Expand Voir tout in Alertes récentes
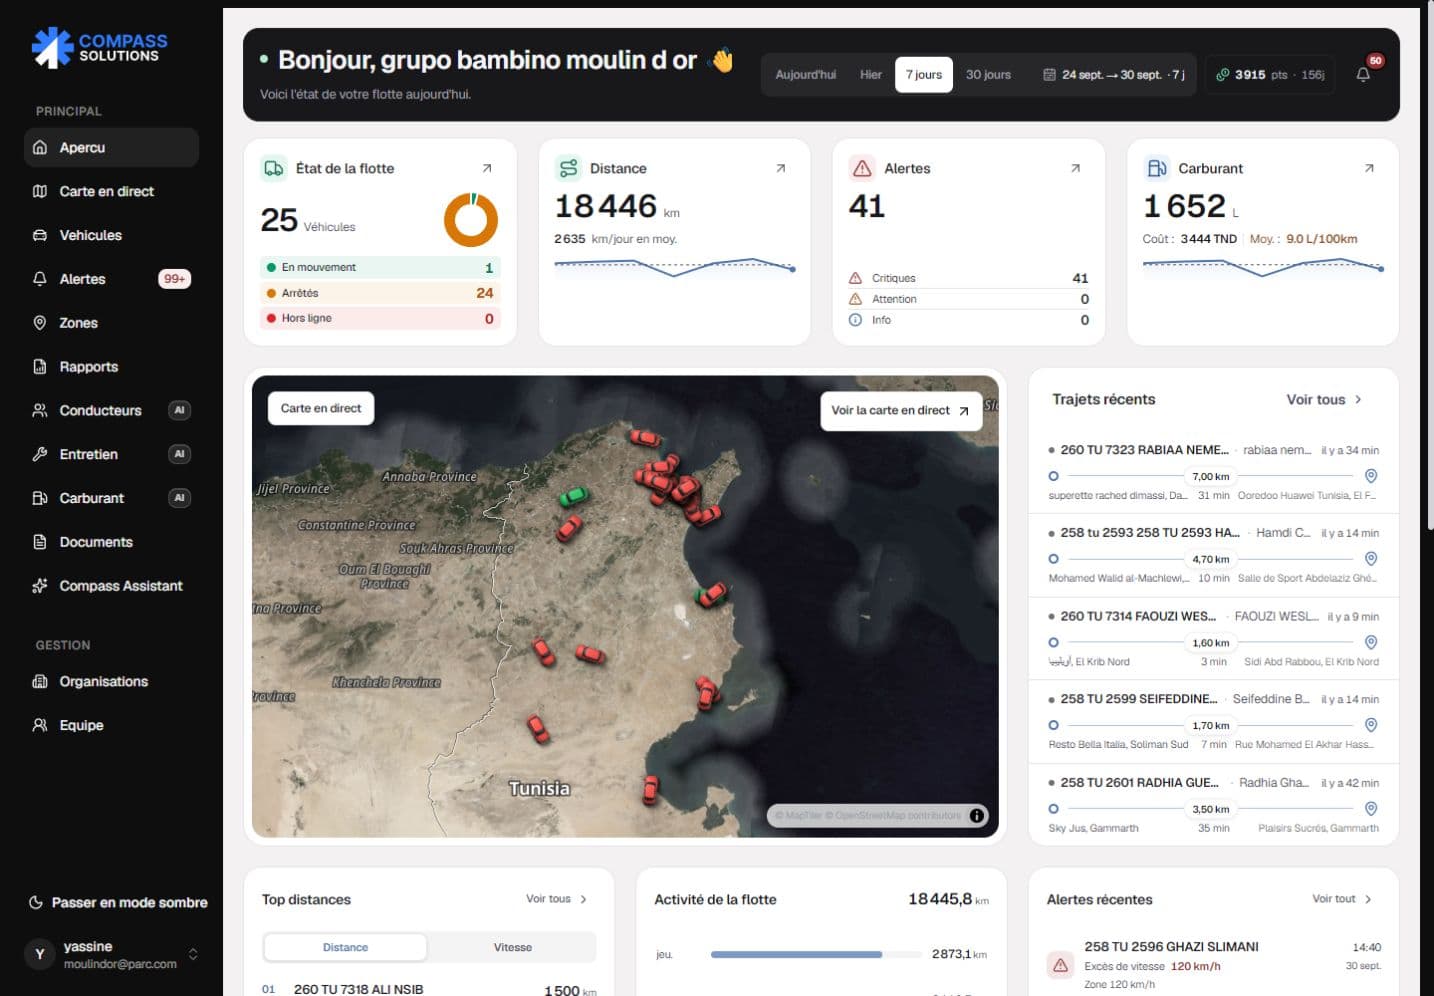 [x=1341, y=899]
